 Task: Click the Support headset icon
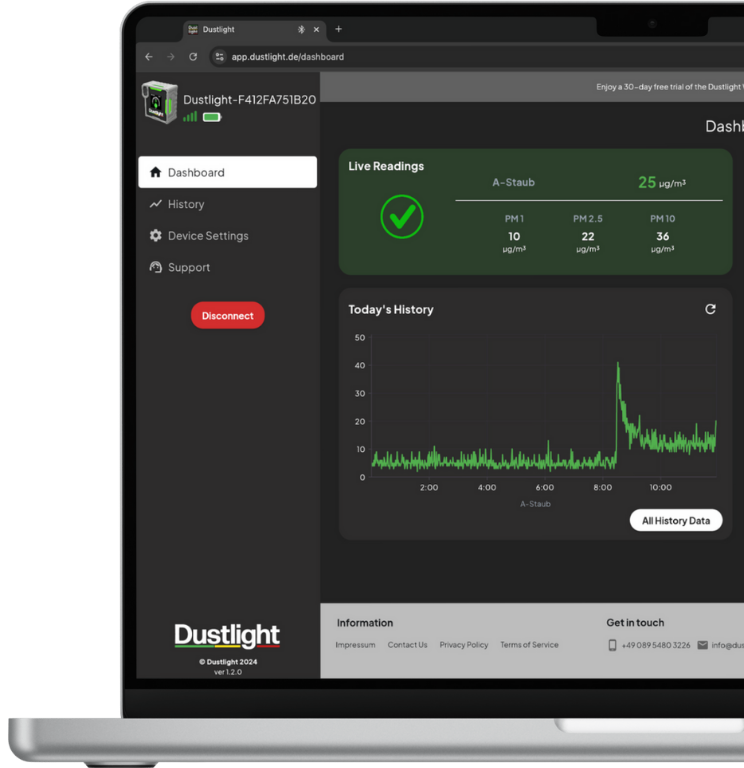coord(155,267)
